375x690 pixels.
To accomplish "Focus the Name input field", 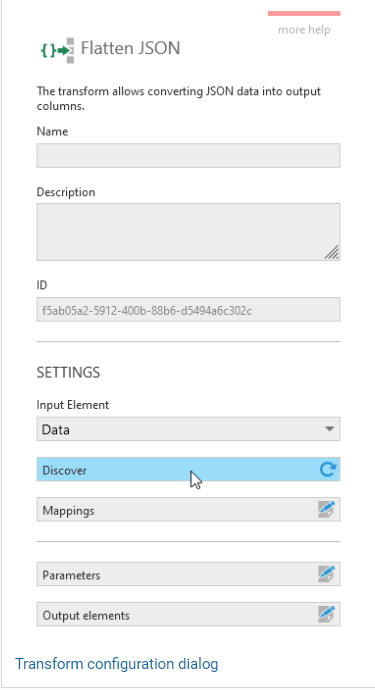I will (x=188, y=155).
